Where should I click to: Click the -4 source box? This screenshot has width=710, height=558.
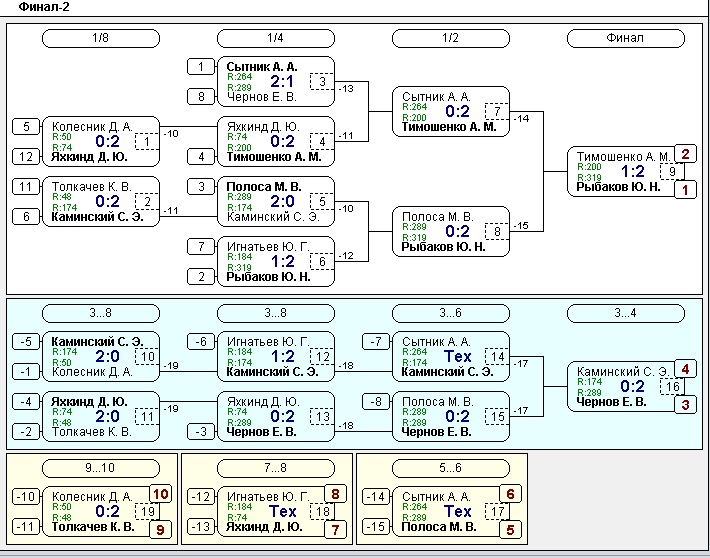[26, 402]
